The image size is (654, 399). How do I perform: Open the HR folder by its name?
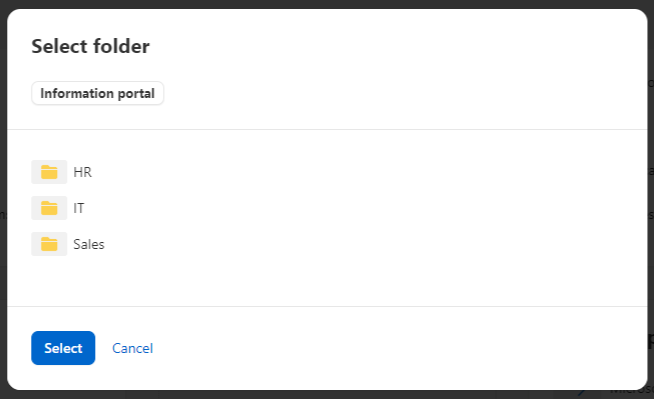point(82,172)
